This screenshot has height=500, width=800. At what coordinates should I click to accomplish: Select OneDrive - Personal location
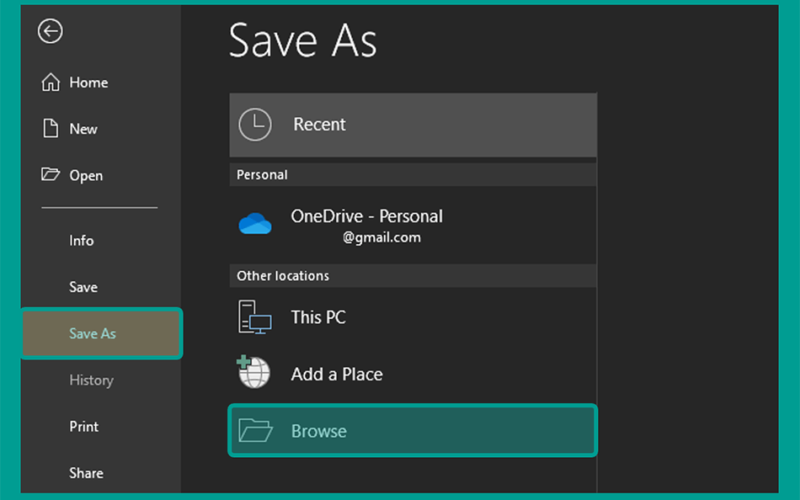(413, 224)
